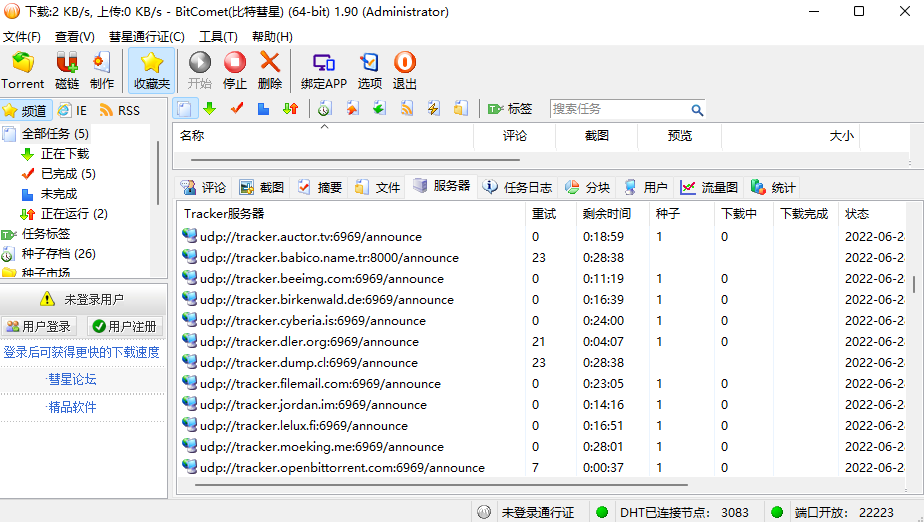
Task: Open the 彗星论坛 forum link
Action: [72, 379]
